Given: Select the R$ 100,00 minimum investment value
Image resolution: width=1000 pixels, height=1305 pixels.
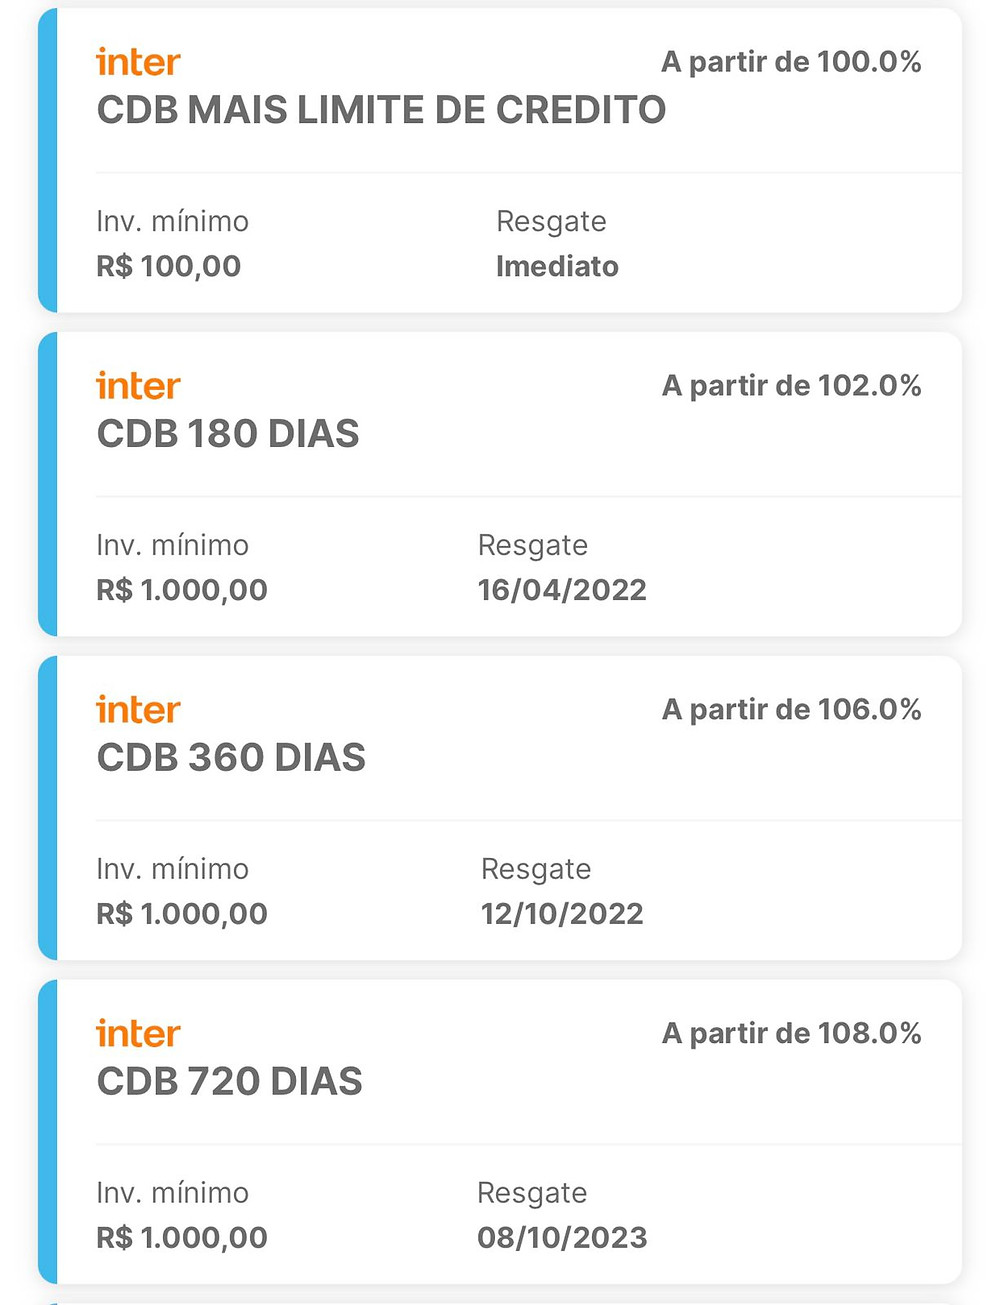Looking at the screenshot, I should 168,266.
